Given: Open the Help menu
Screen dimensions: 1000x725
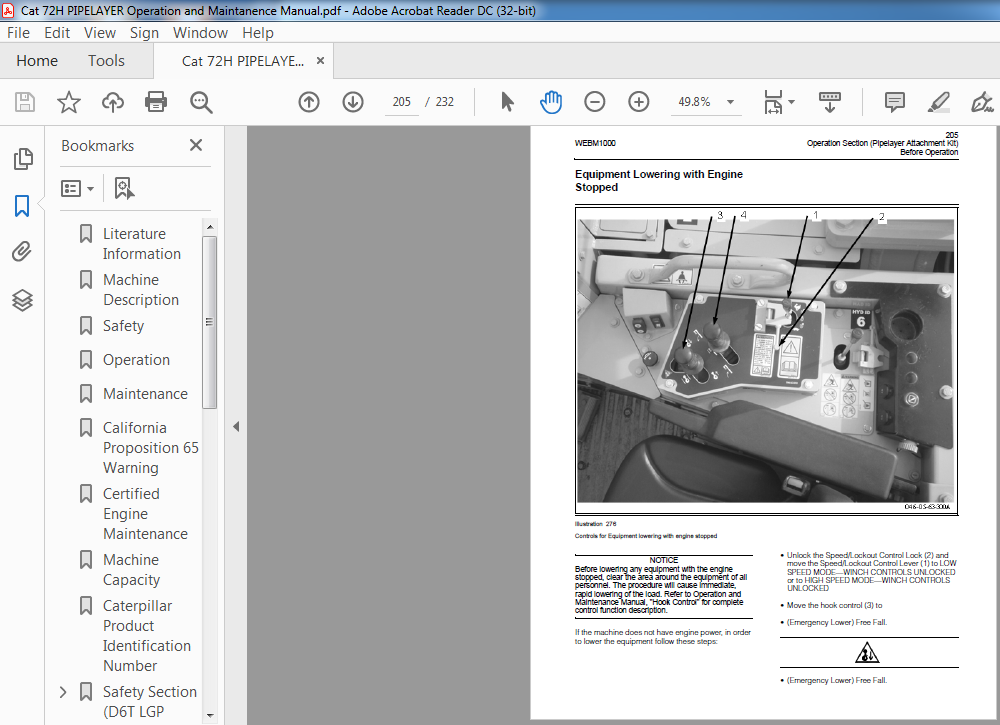Looking at the screenshot, I should pyautogui.click(x=258, y=33).
